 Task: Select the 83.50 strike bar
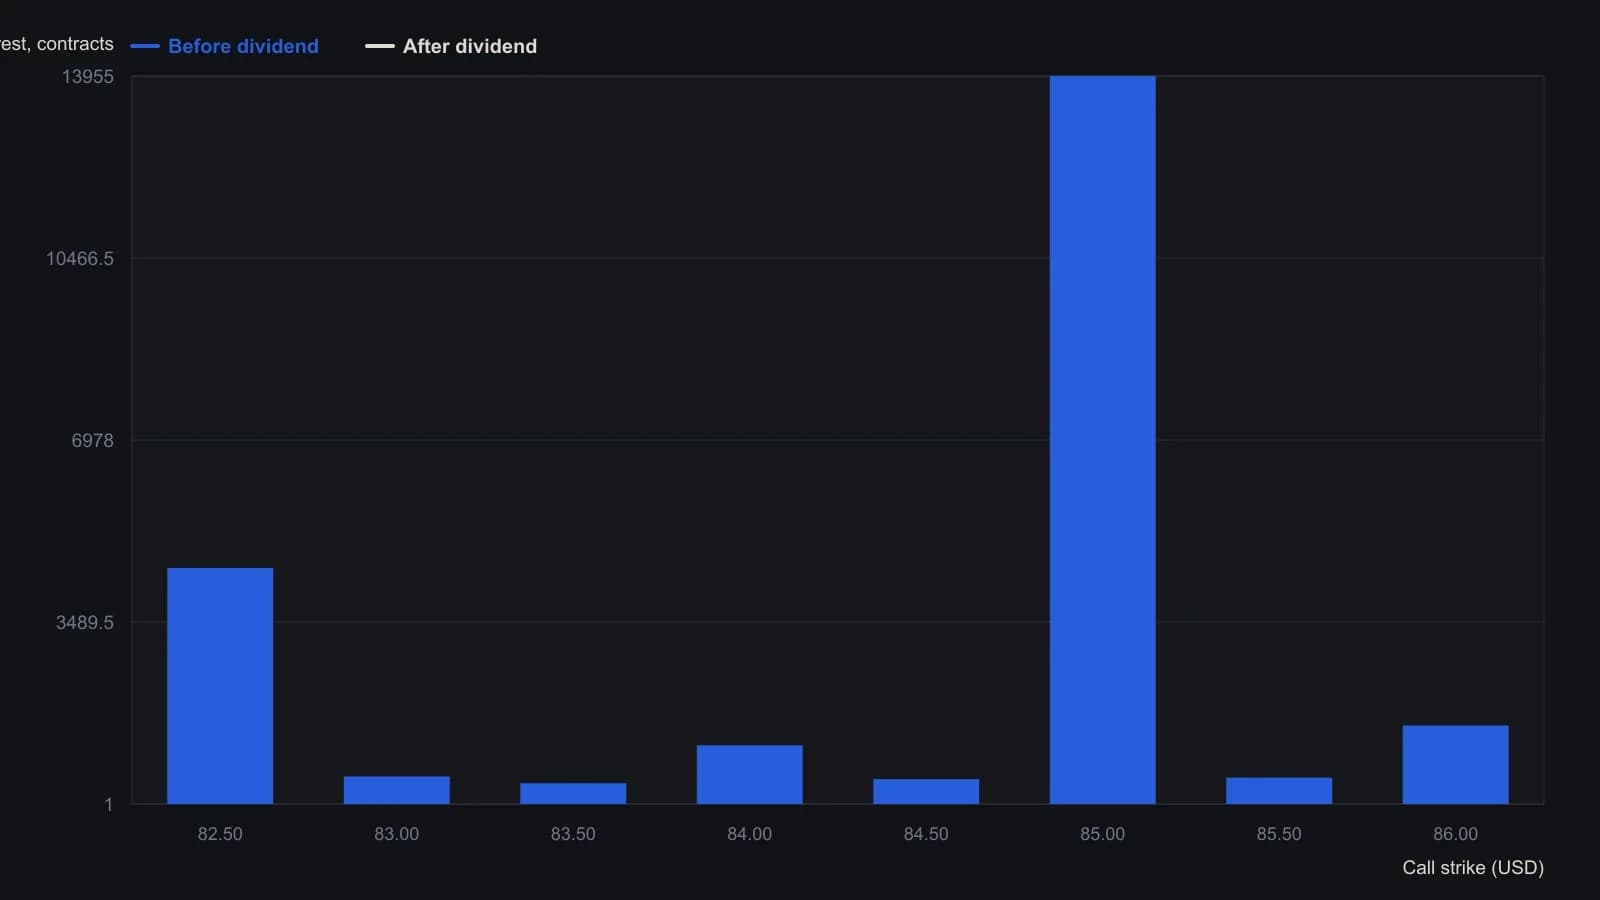coord(573,793)
